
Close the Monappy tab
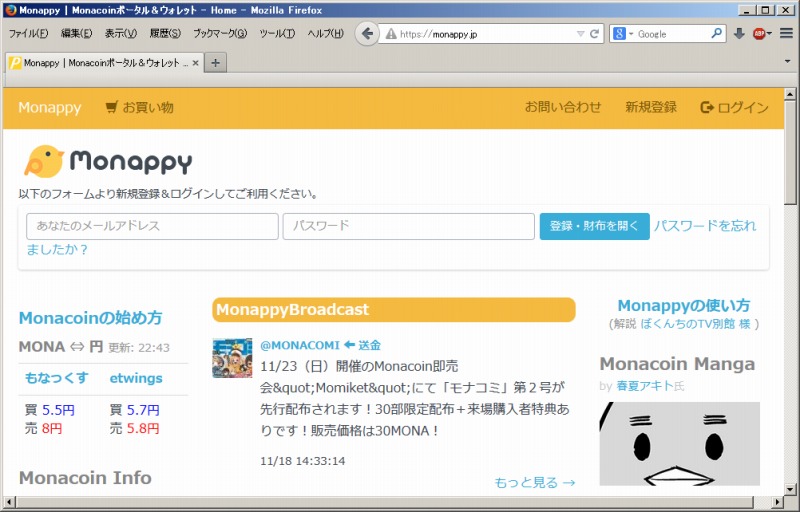pyautogui.click(x=195, y=63)
